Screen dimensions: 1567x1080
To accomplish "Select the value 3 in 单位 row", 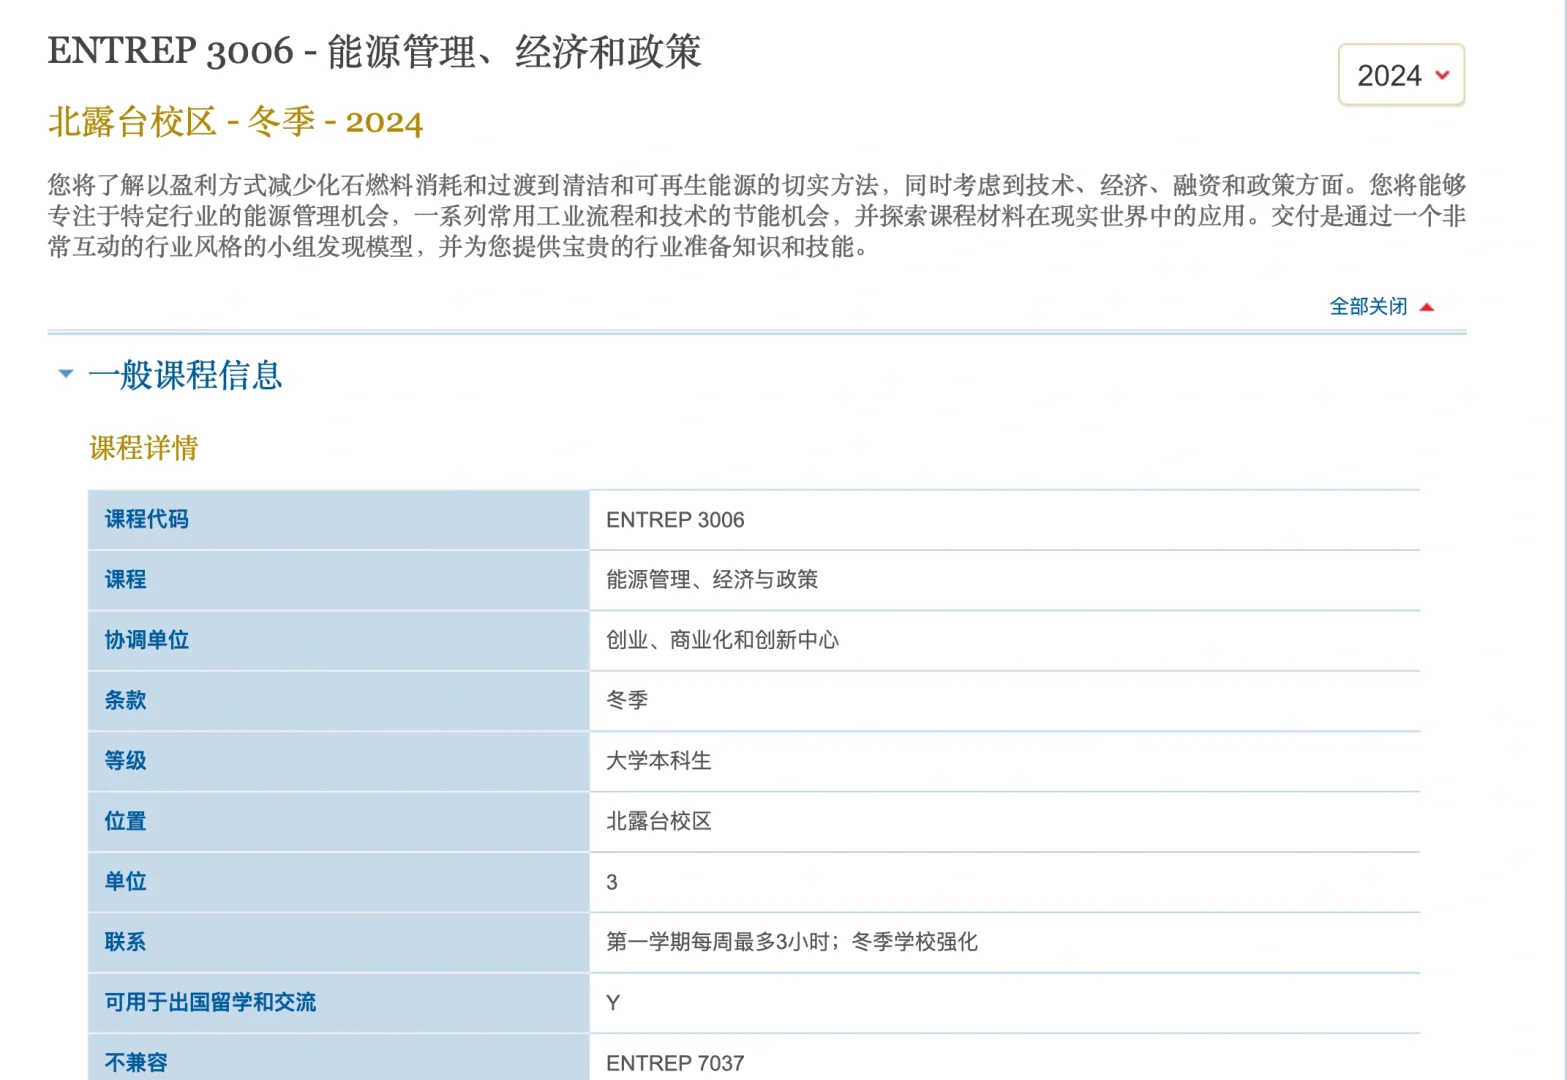I will tap(612, 882).
